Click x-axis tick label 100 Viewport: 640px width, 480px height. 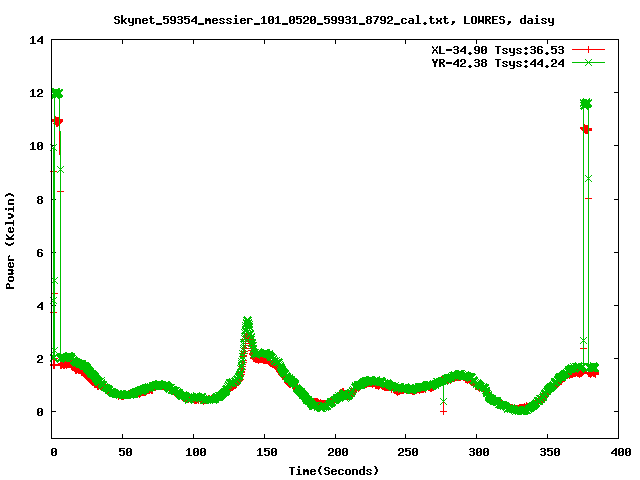pyautogui.click(x=196, y=452)
